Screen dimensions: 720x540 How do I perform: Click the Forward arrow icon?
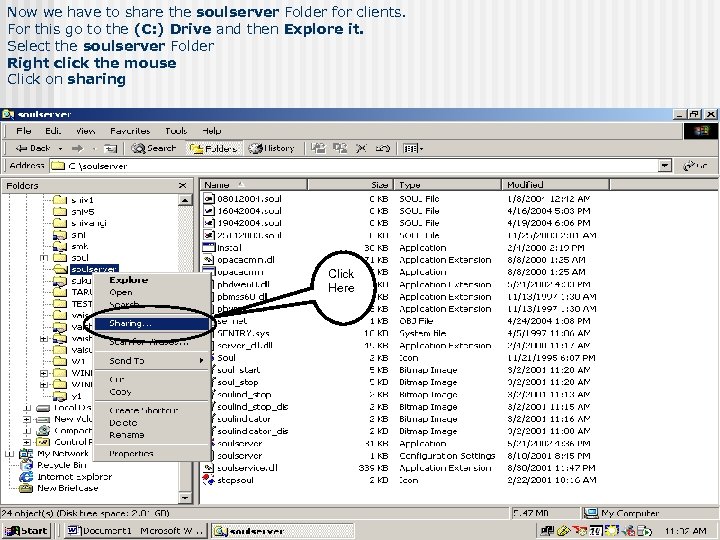point(78,148)
